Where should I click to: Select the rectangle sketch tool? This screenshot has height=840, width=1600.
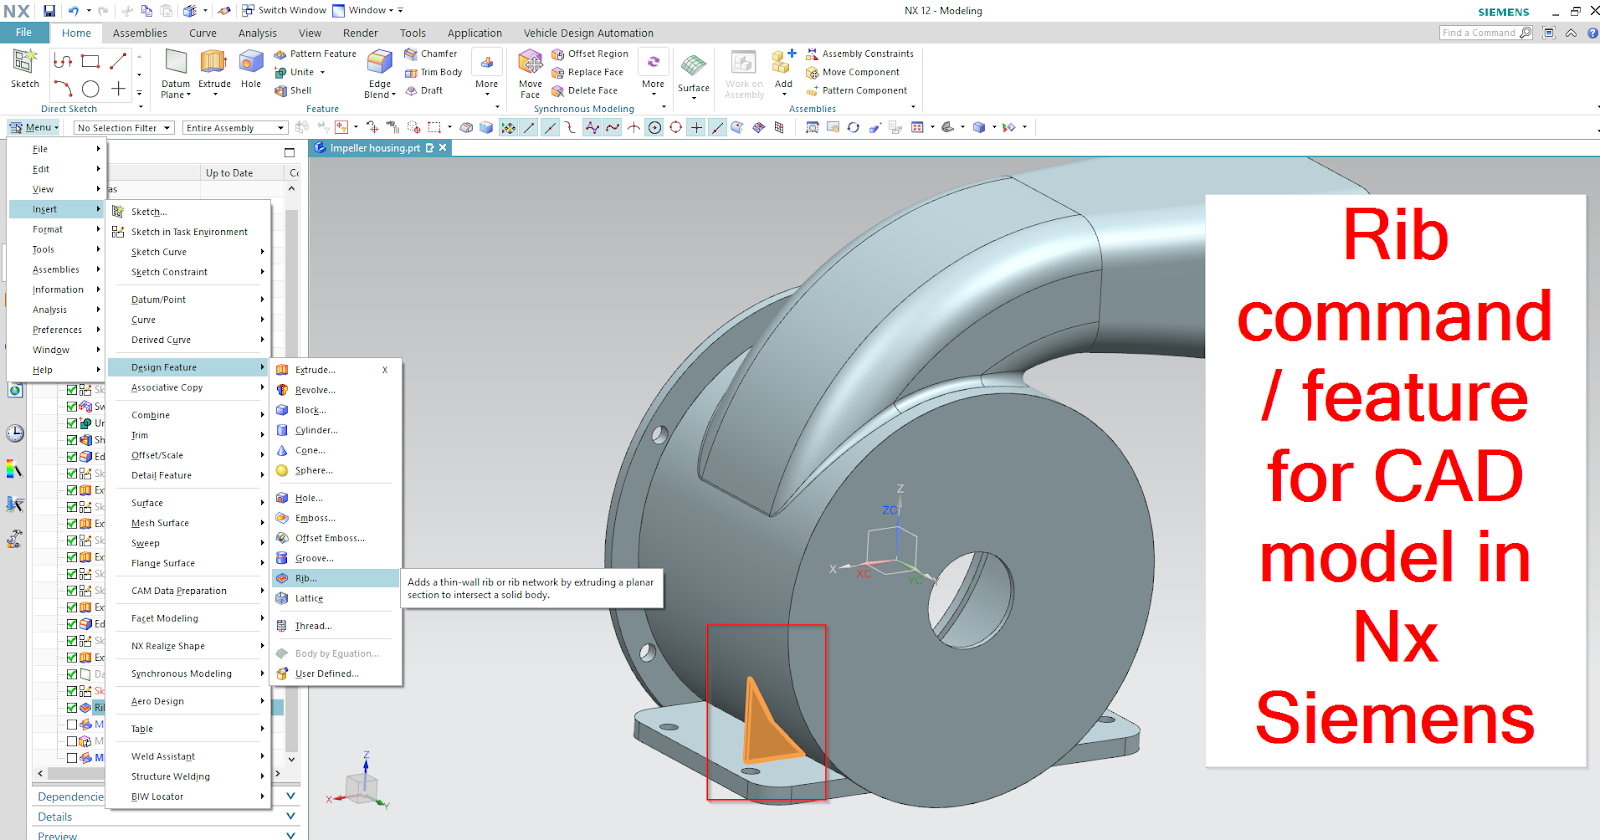point(90,61)
